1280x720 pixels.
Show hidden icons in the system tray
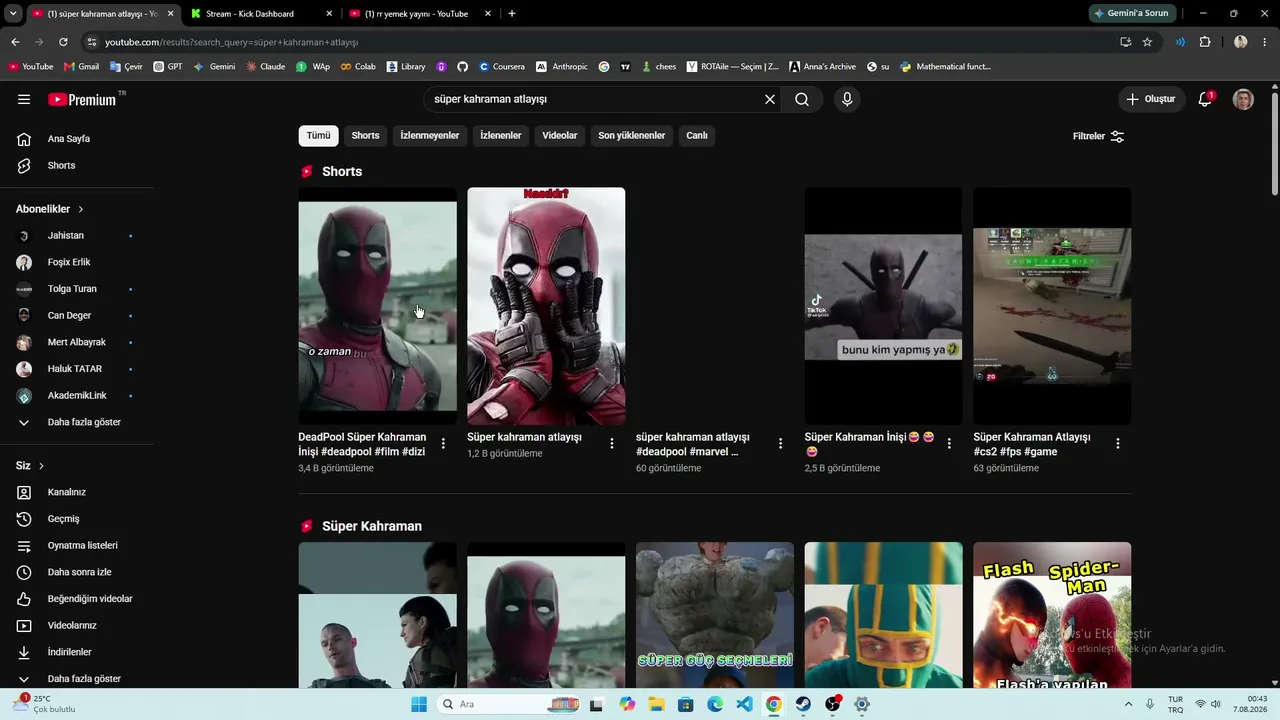pos(1129,704)
